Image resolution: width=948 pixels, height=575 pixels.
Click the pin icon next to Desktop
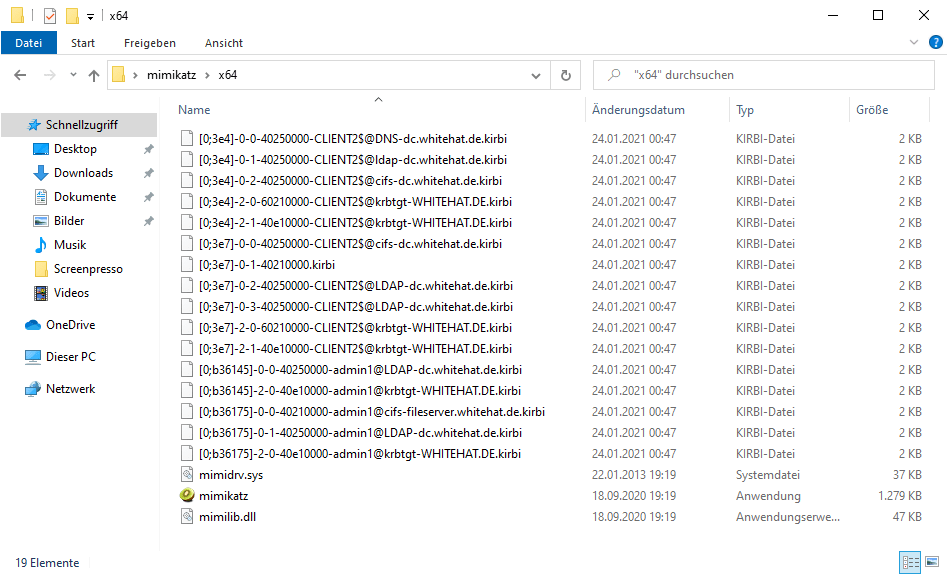(x=148, y=149)
